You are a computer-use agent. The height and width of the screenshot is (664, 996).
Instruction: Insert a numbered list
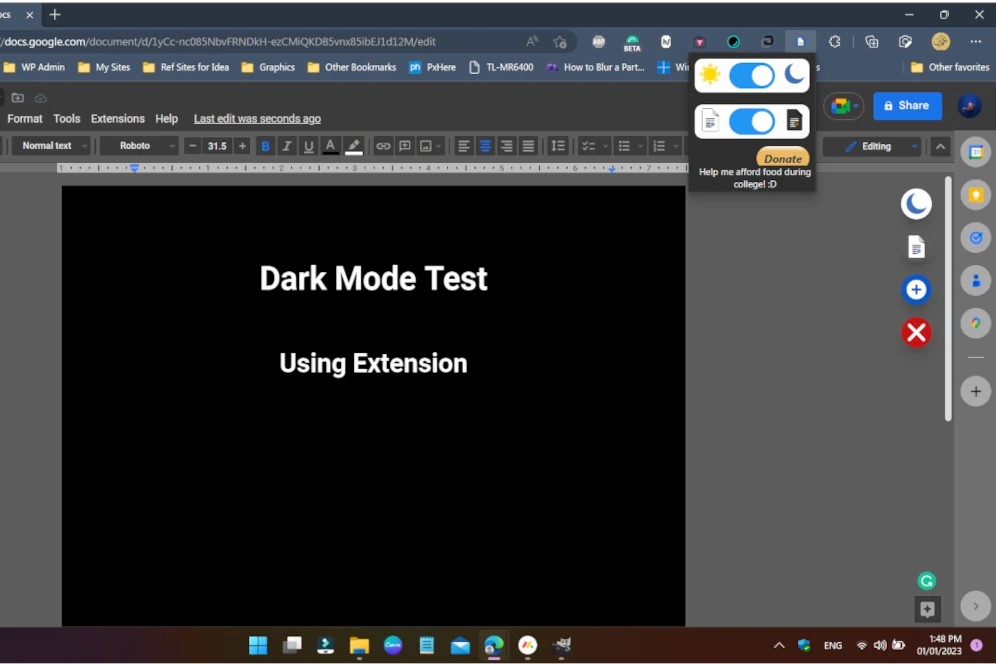[659, 146]
